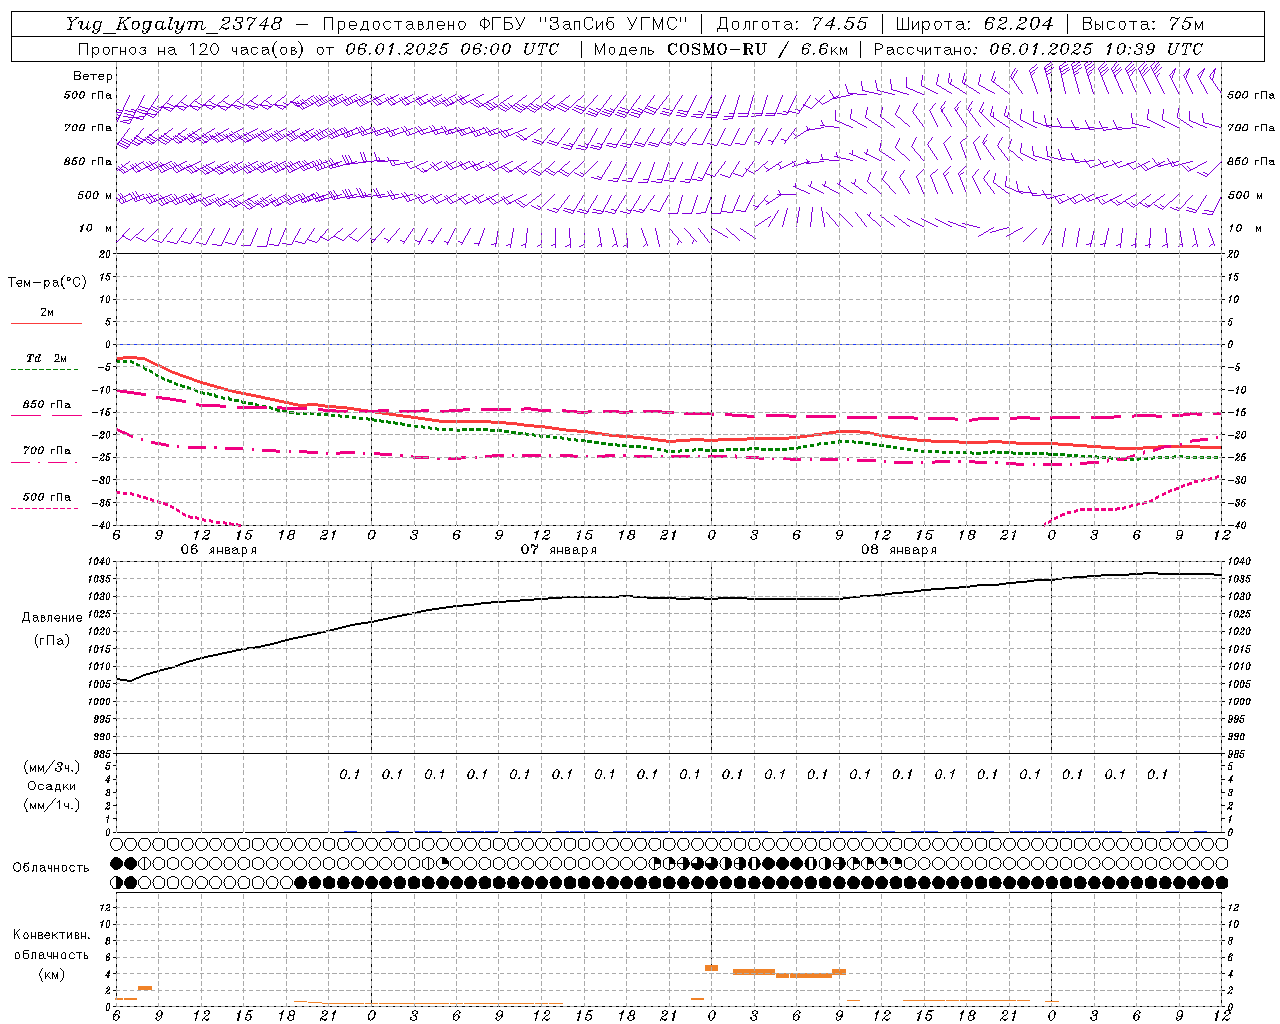Click the longitude value Долгота: 74.55
1280x1024 pixels.
click(792, 24)
